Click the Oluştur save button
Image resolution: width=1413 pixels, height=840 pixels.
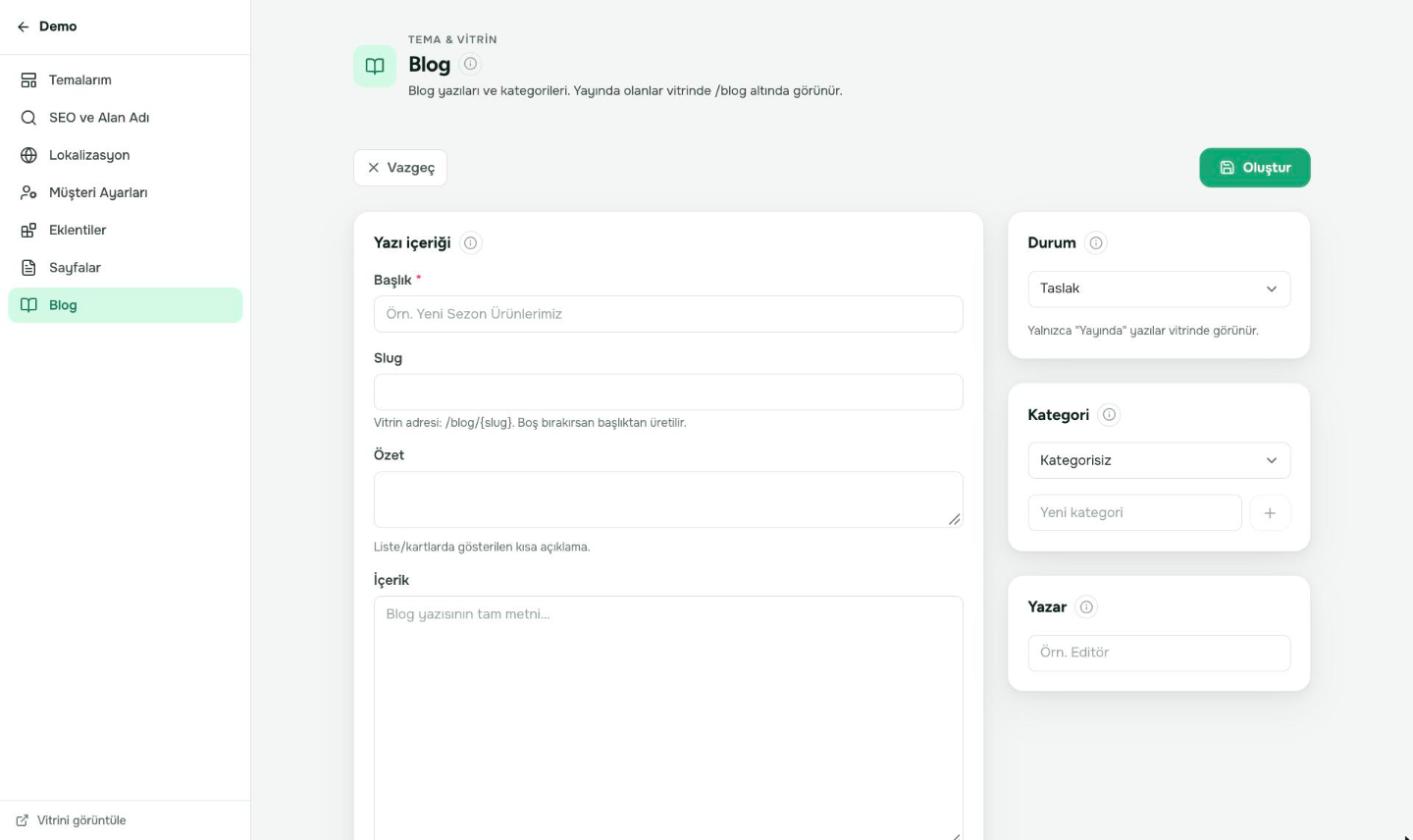coord(1255,168)
